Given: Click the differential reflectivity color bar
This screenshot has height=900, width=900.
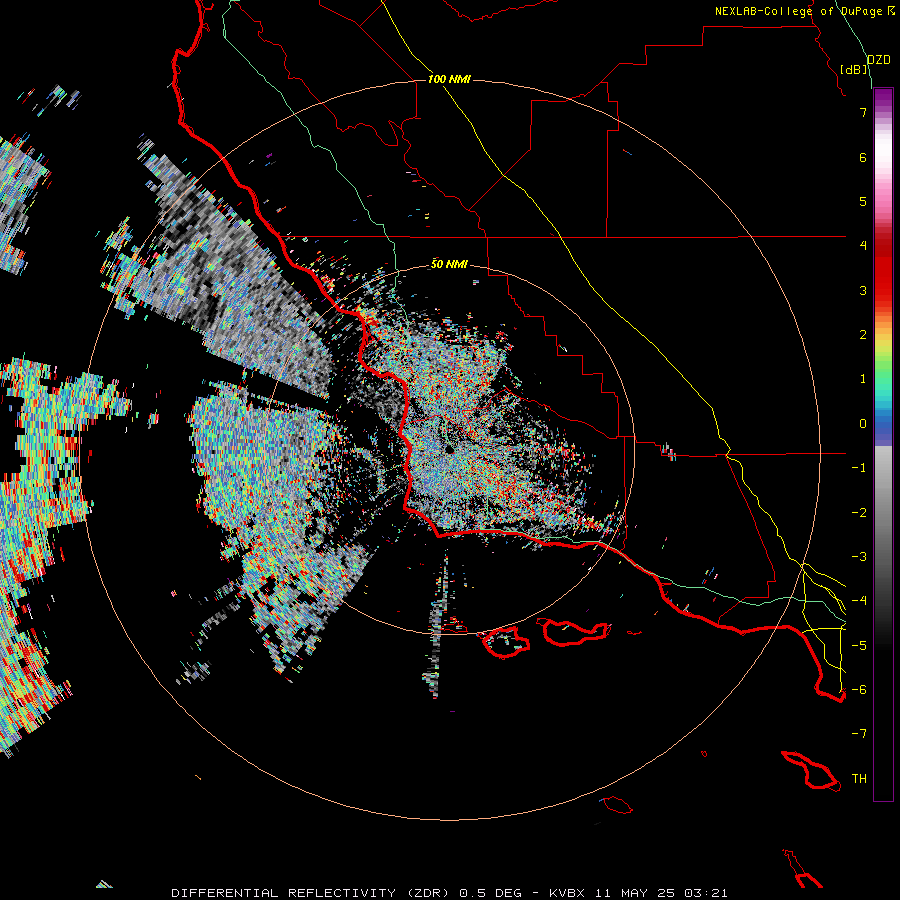Looking at the screenshot, I should coord(883,445).
